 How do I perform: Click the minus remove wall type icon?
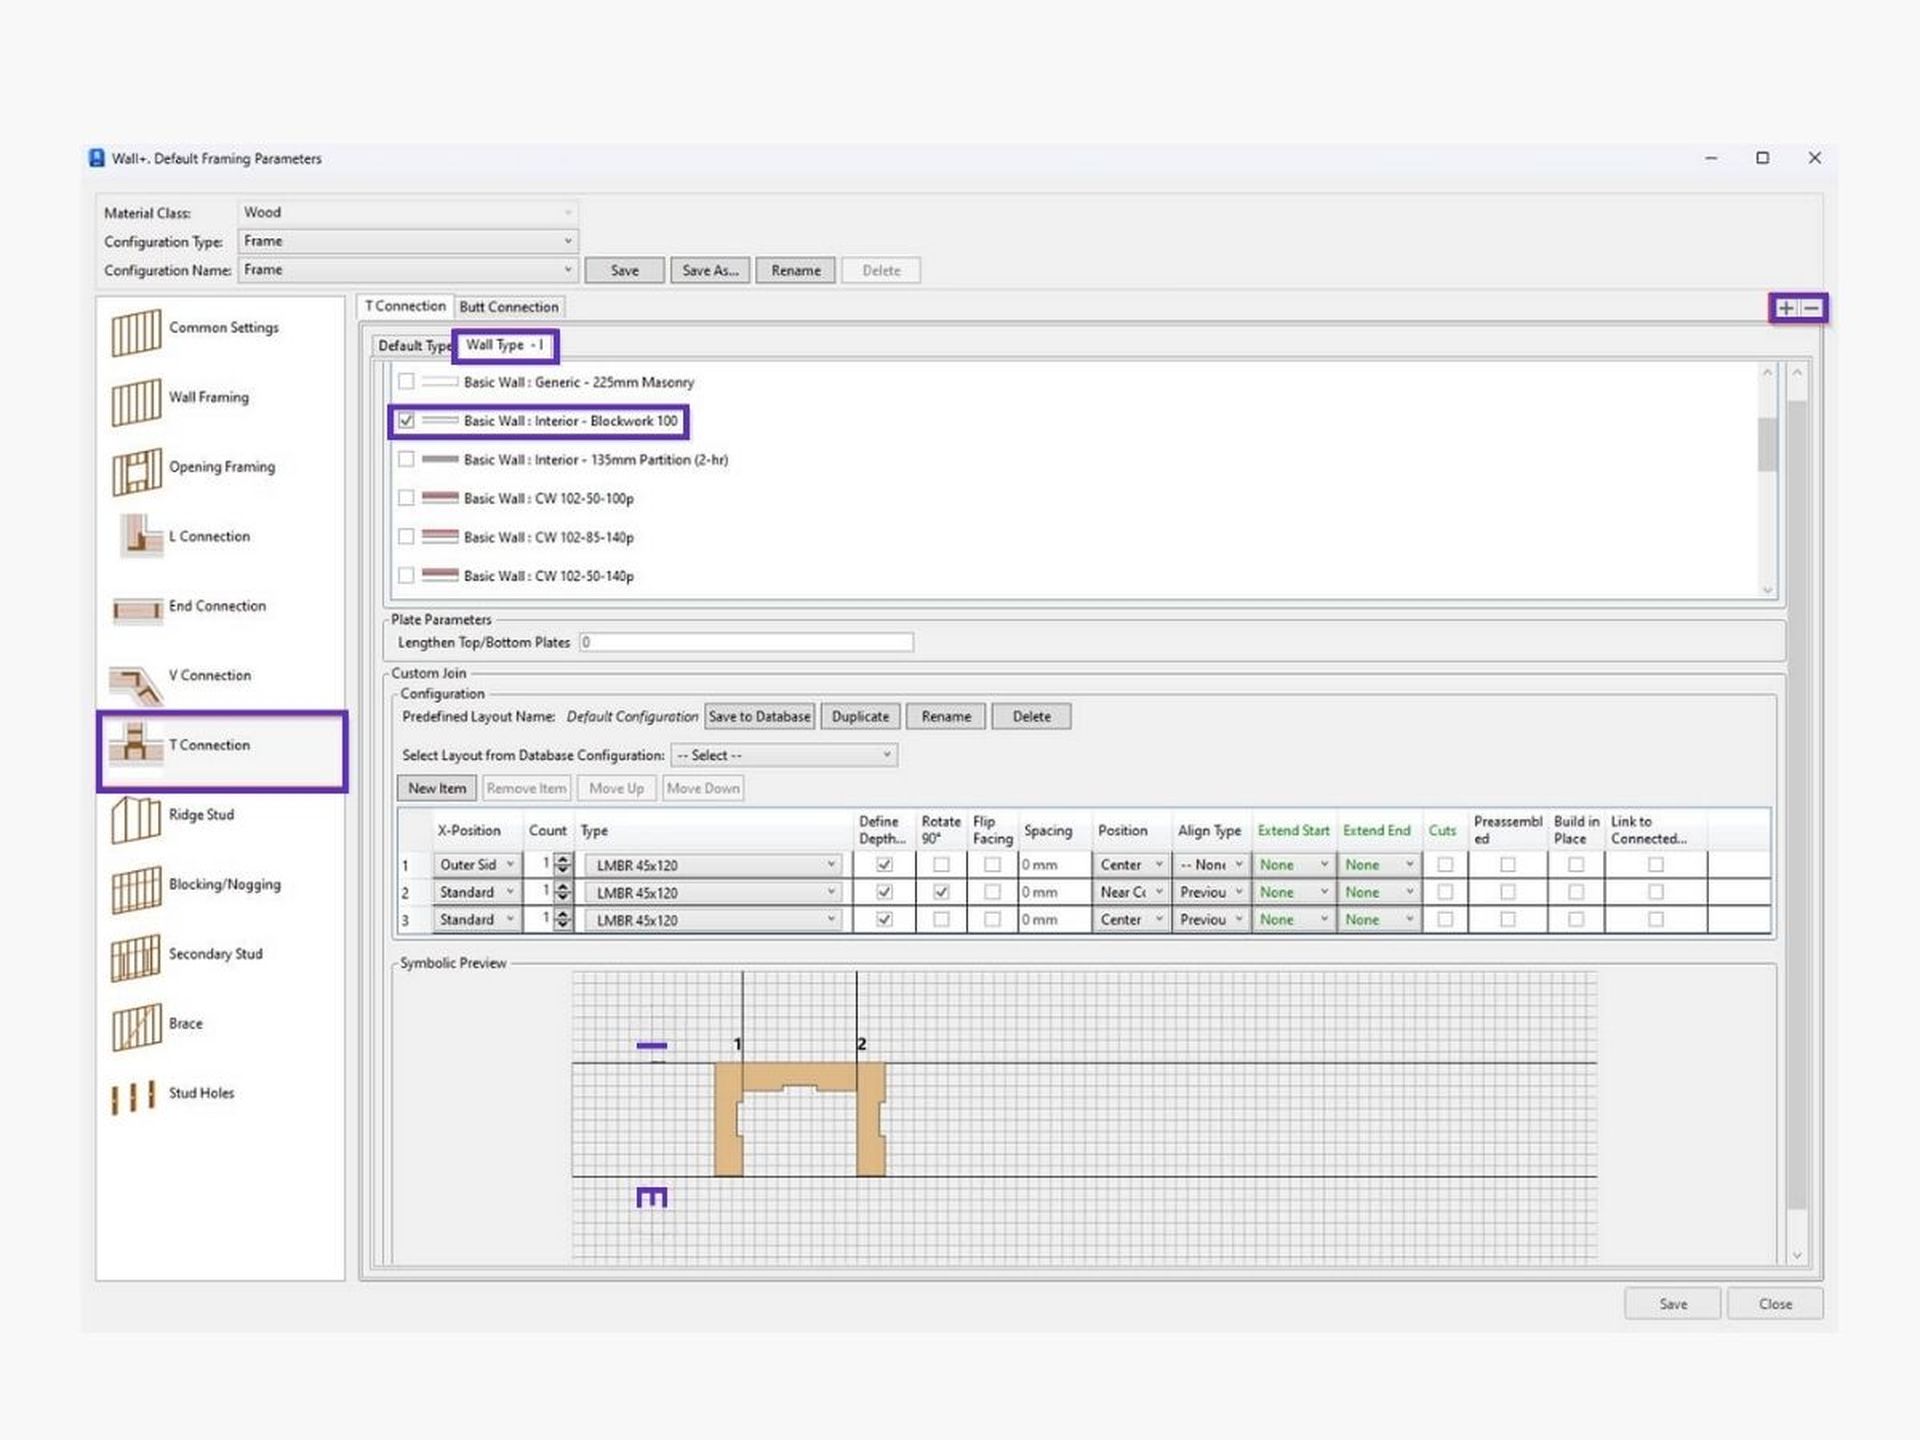(1811, 308)
